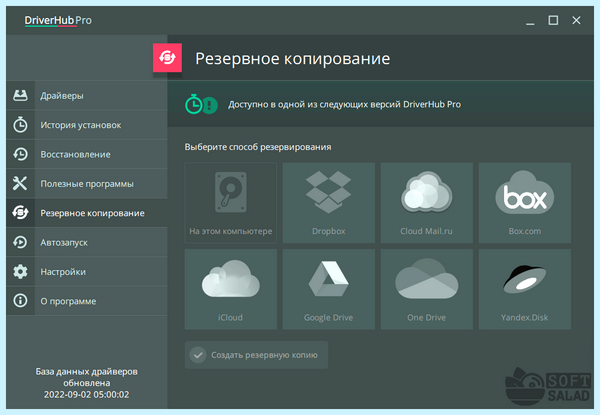
Task: Select Драйверы in the sidebar menu
Action: (x=87, y=95)
